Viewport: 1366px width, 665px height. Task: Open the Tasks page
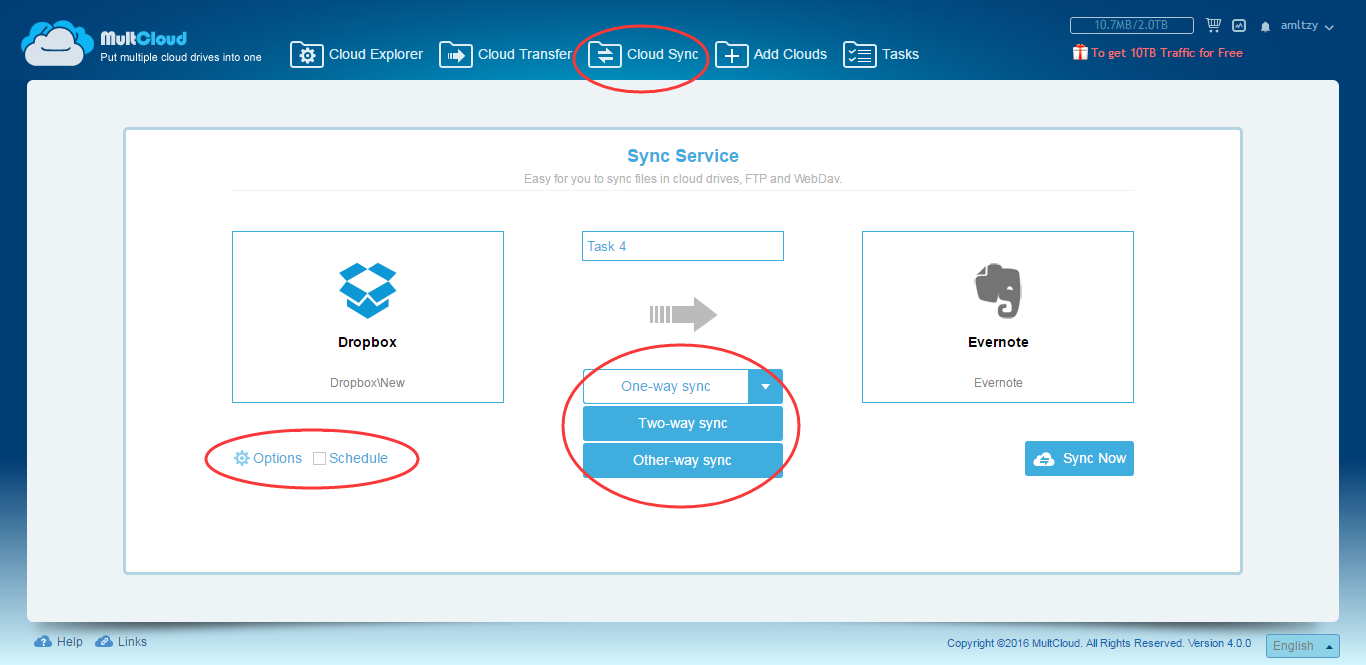881,54
